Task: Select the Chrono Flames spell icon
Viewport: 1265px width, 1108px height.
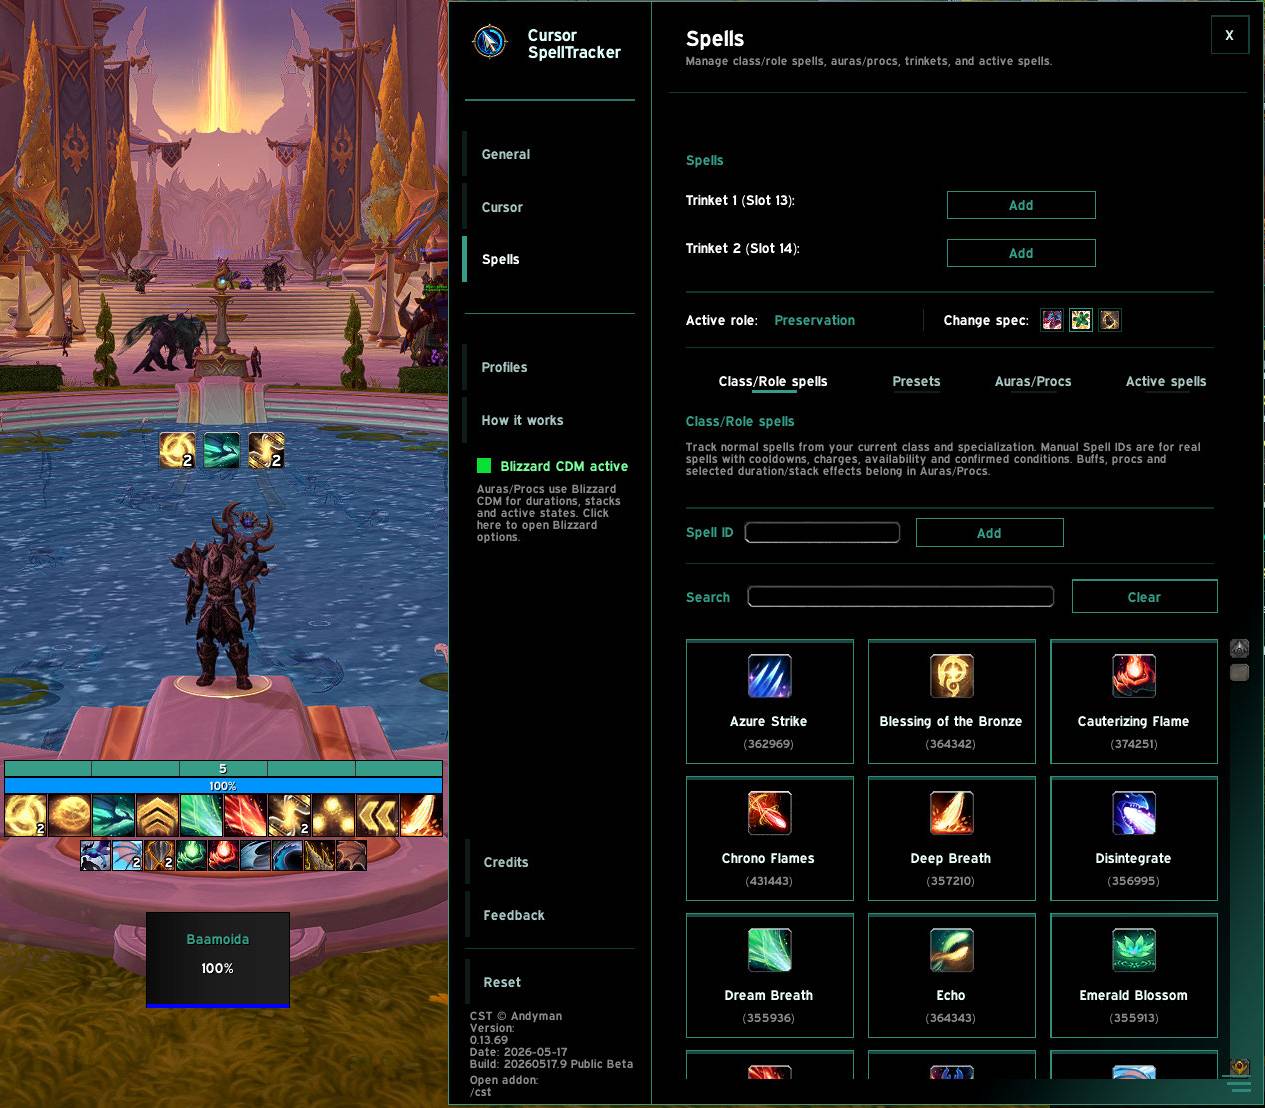Action: pos(769,813)
